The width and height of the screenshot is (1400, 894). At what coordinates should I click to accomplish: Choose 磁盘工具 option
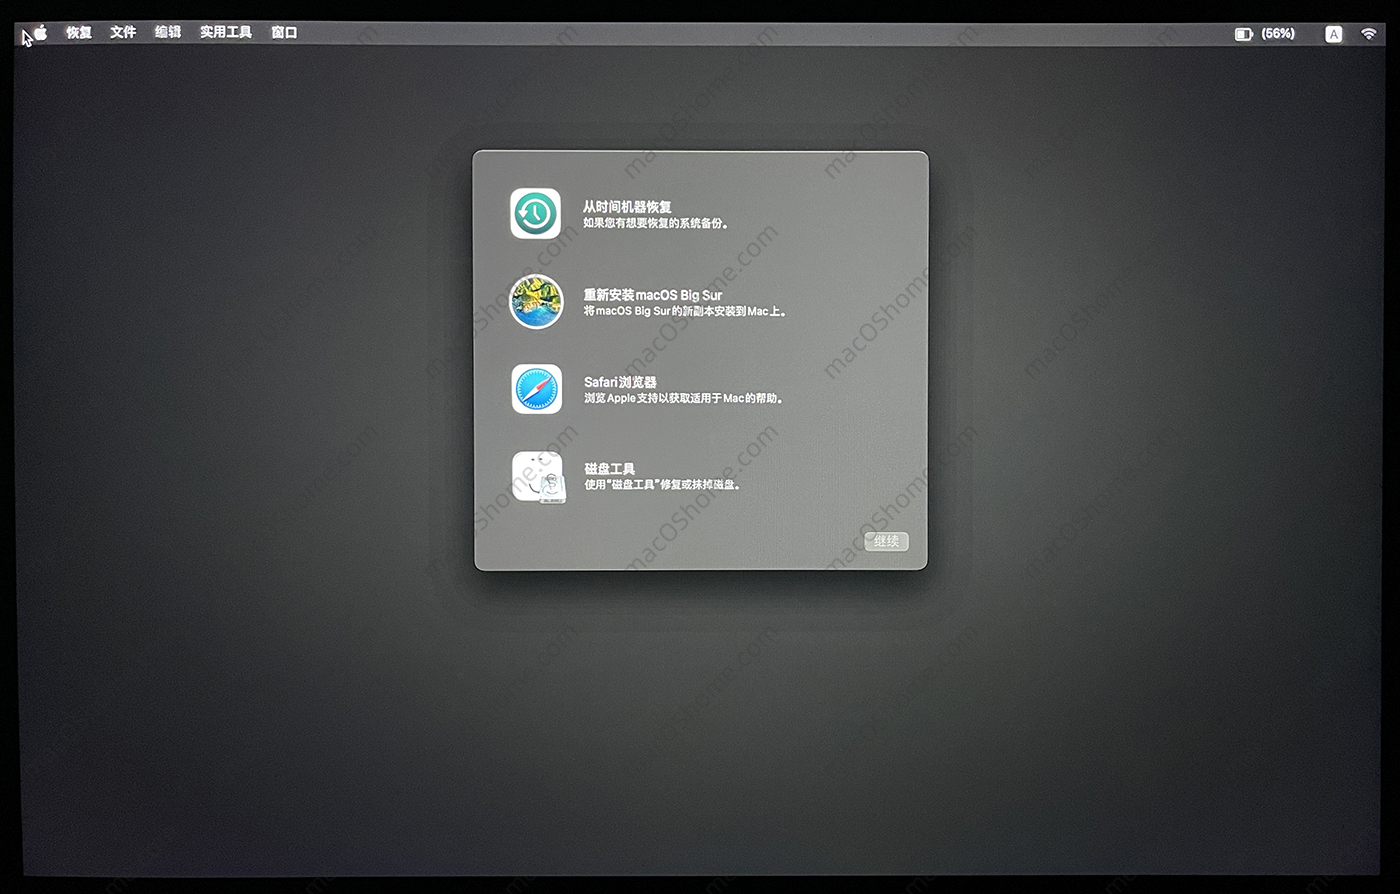[609, 469]
